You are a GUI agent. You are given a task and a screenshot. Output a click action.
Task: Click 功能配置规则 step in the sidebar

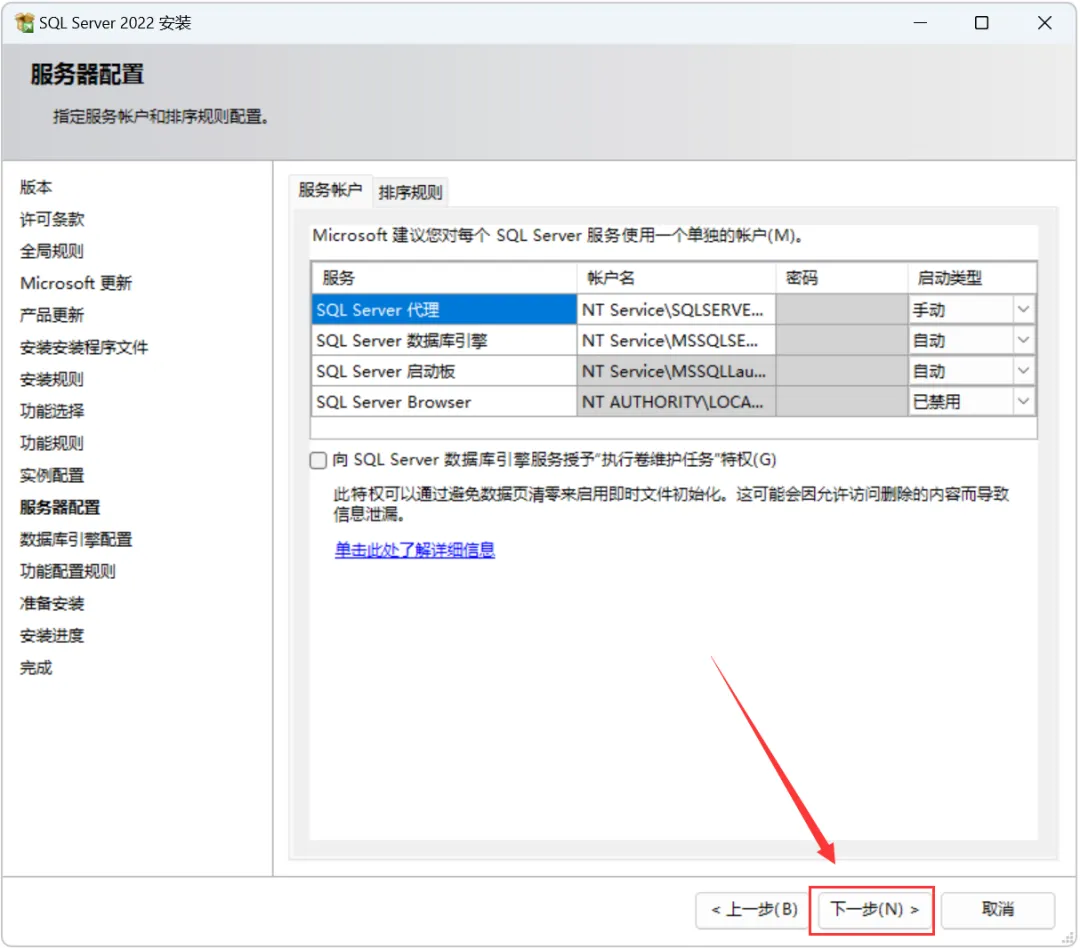click(x=68, y=571)
